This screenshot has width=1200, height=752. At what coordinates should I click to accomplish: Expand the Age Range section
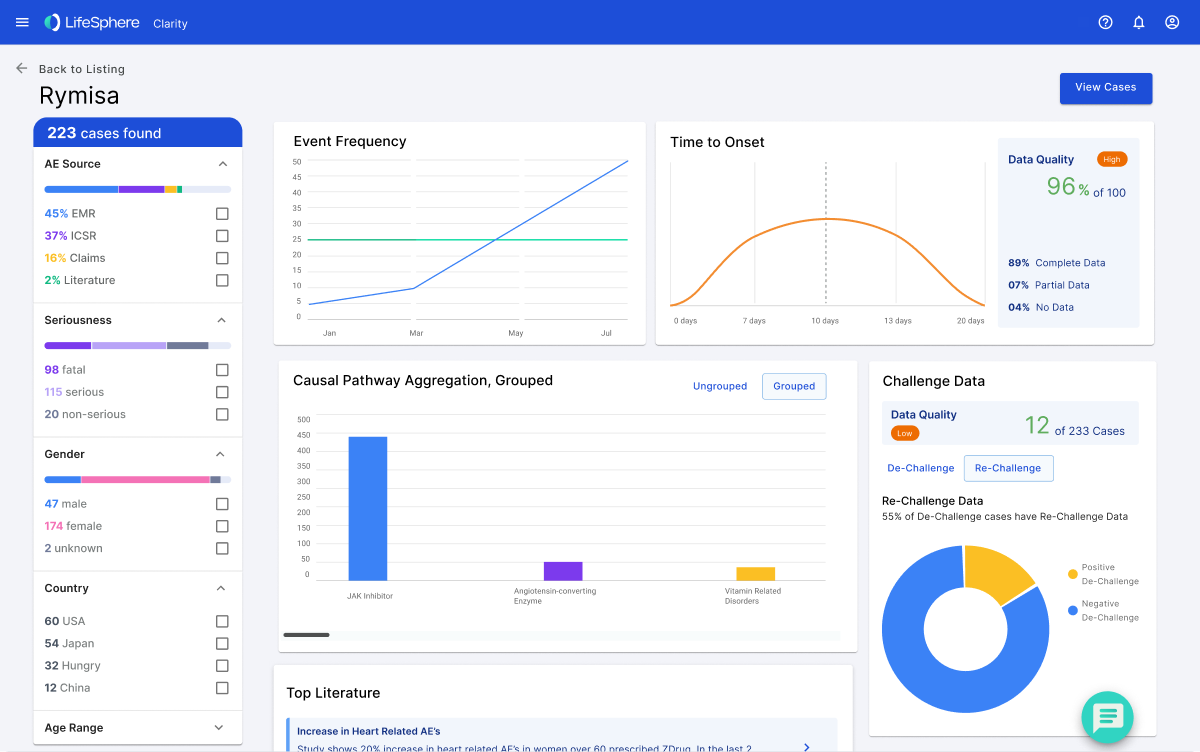point(220,728)
